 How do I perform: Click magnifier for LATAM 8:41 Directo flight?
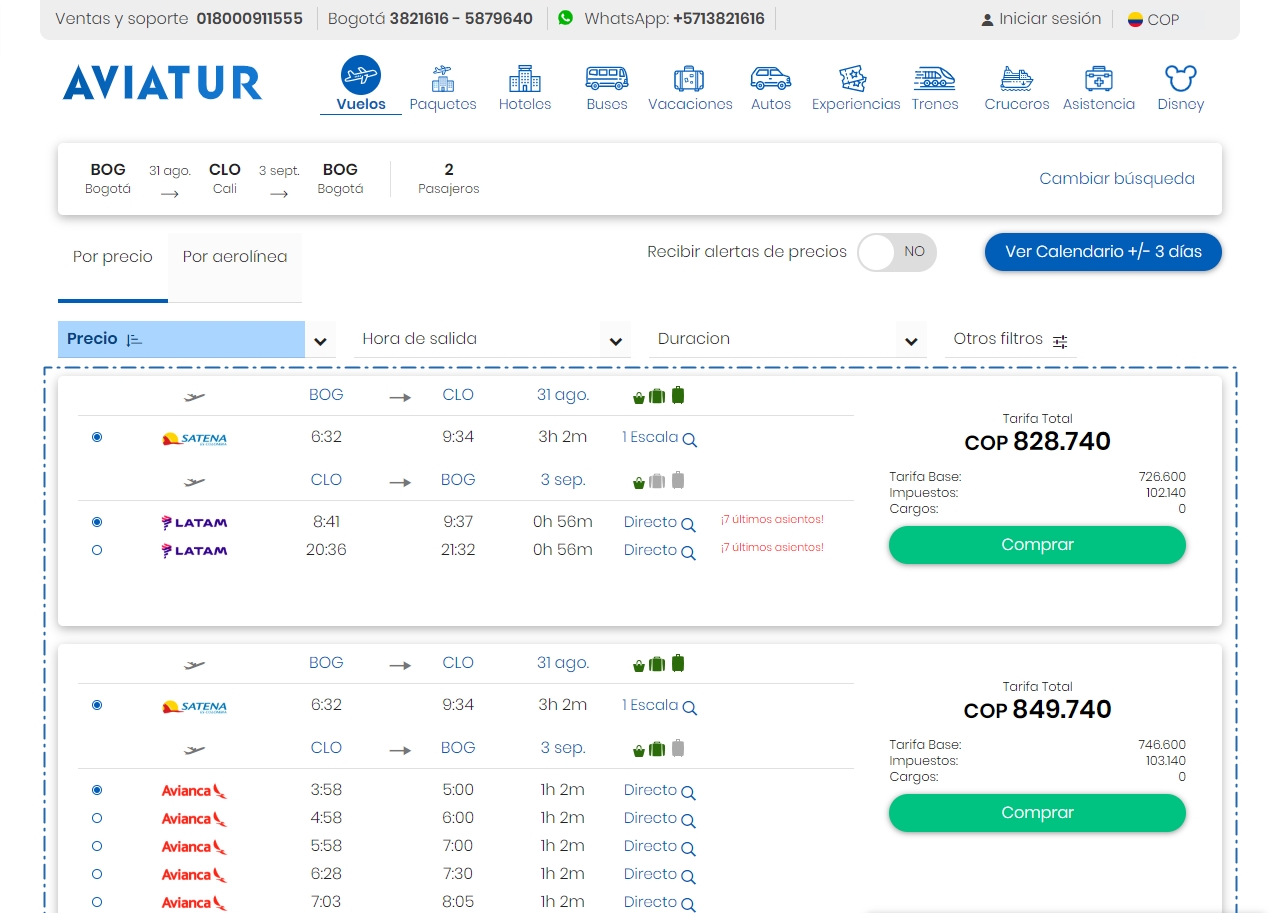tap(688, 524)
